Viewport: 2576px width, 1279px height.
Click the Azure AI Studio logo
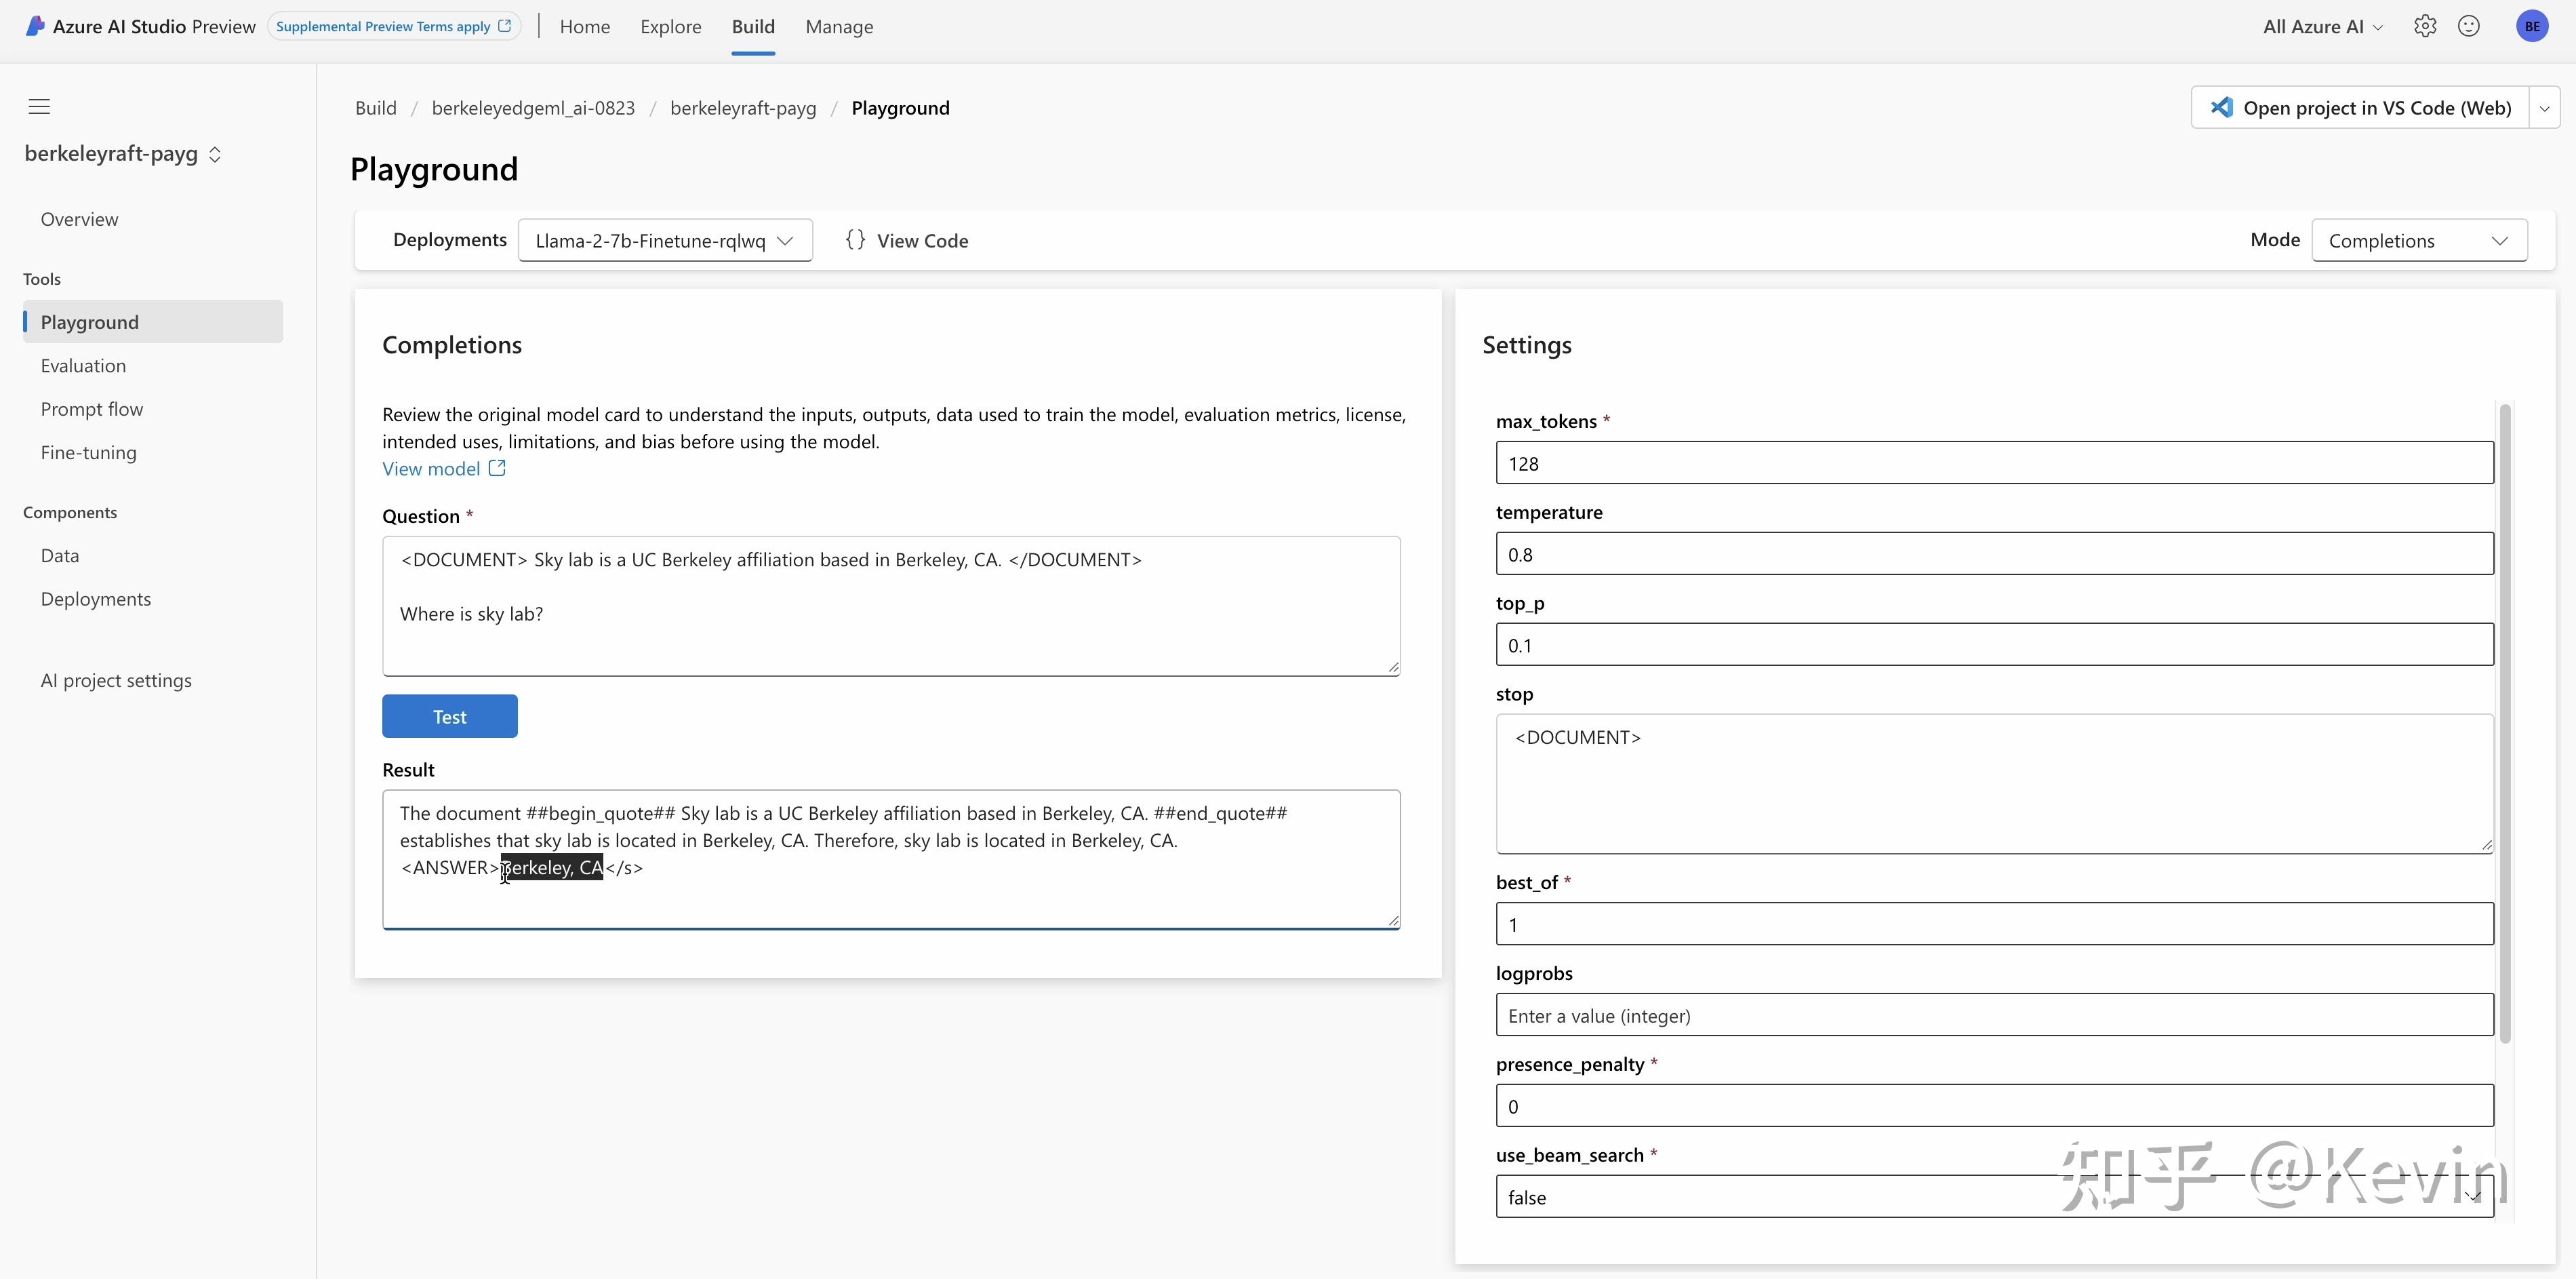pyautogui.click(x=36, y=27)
